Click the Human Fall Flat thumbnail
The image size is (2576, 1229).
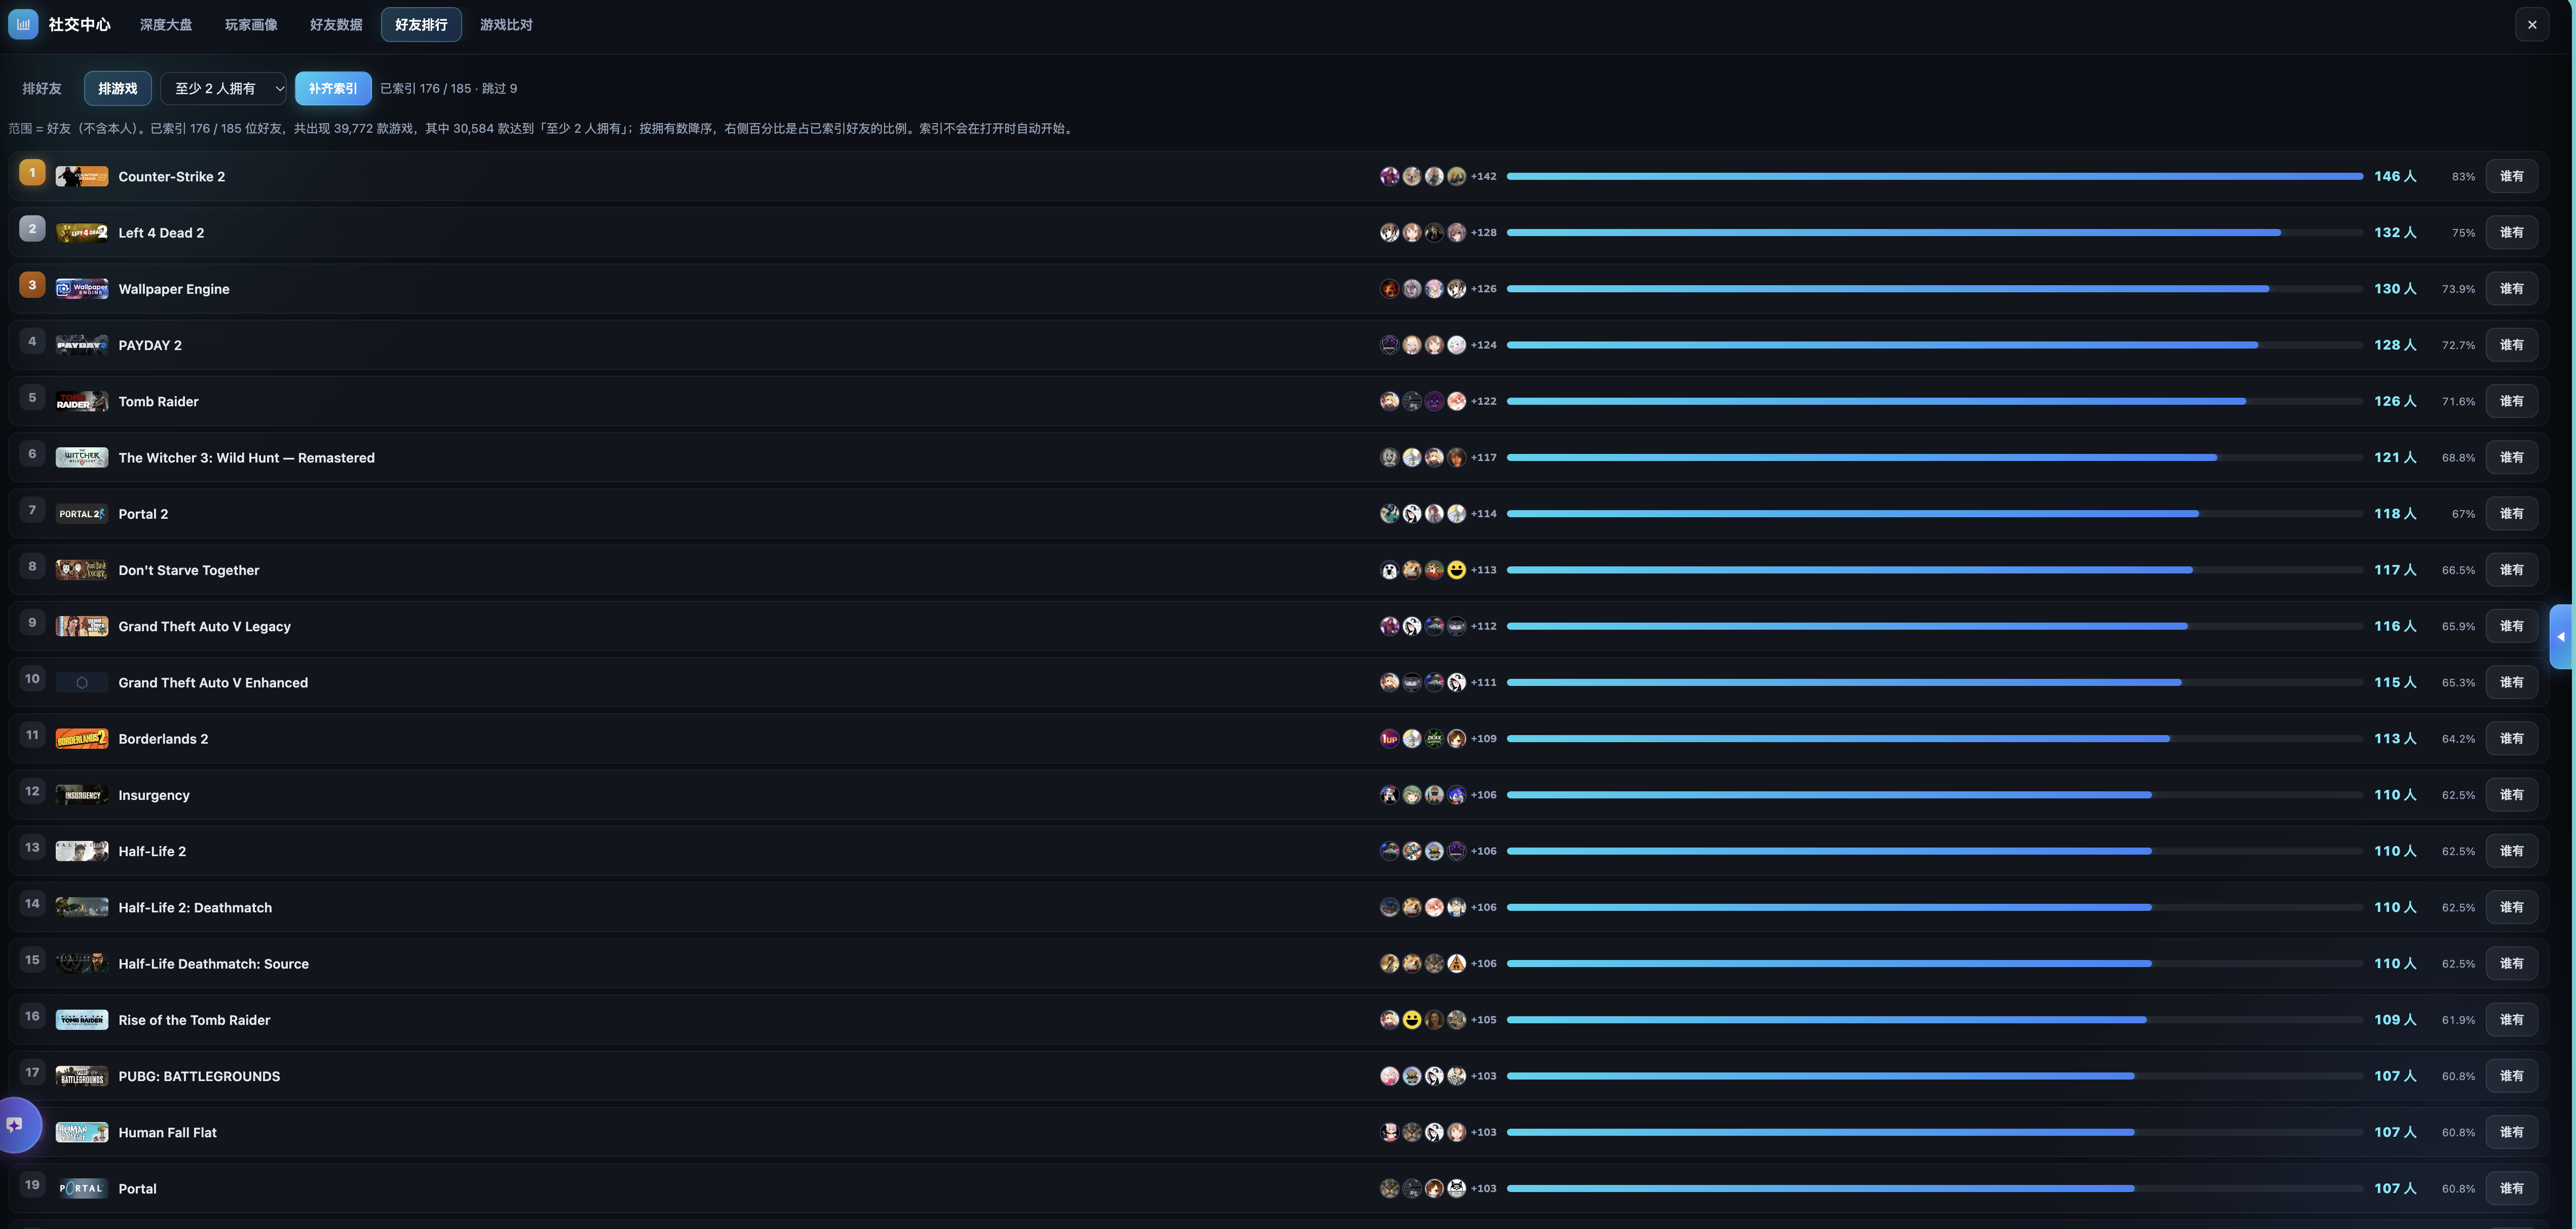[82, 1132]
